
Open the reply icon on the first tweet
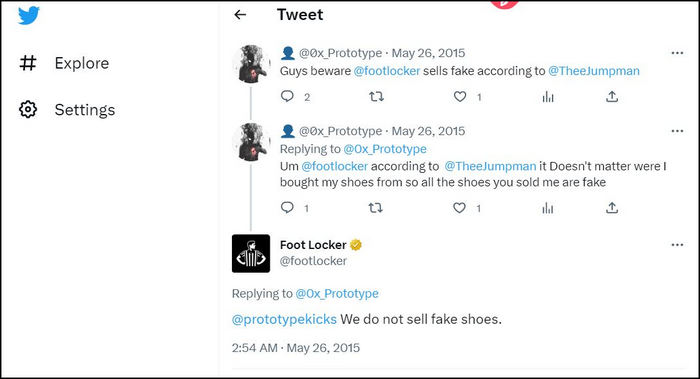pos(287,96)
